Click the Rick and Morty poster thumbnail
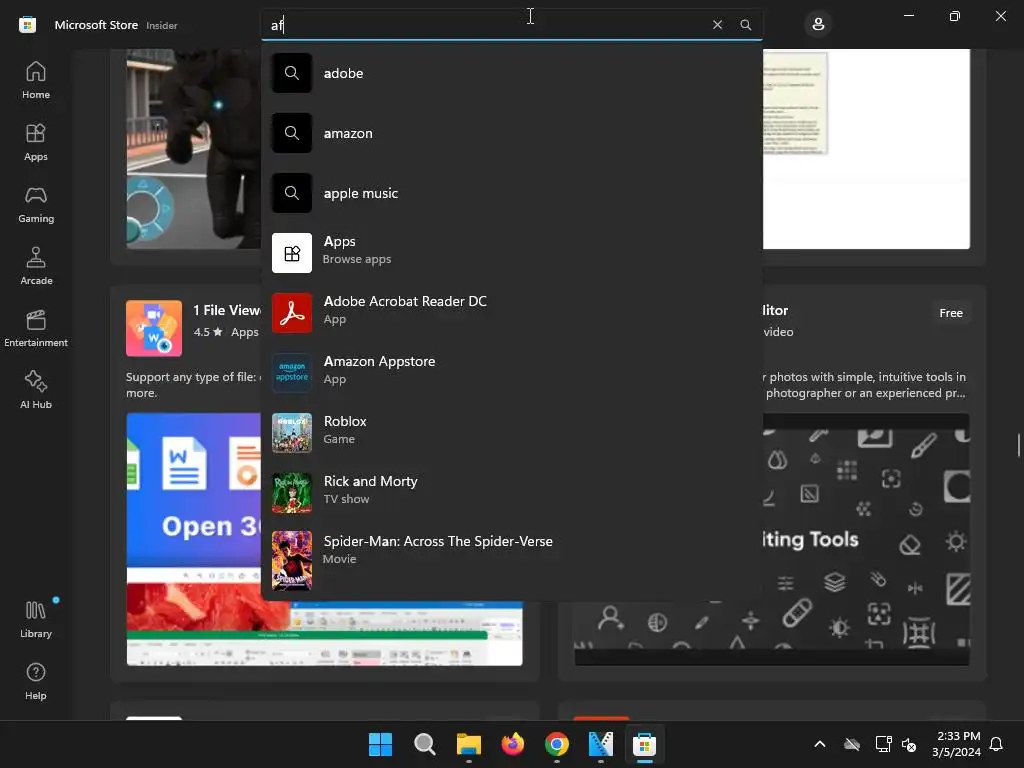This screenshot has height=768, width=1024. point(292,493)
